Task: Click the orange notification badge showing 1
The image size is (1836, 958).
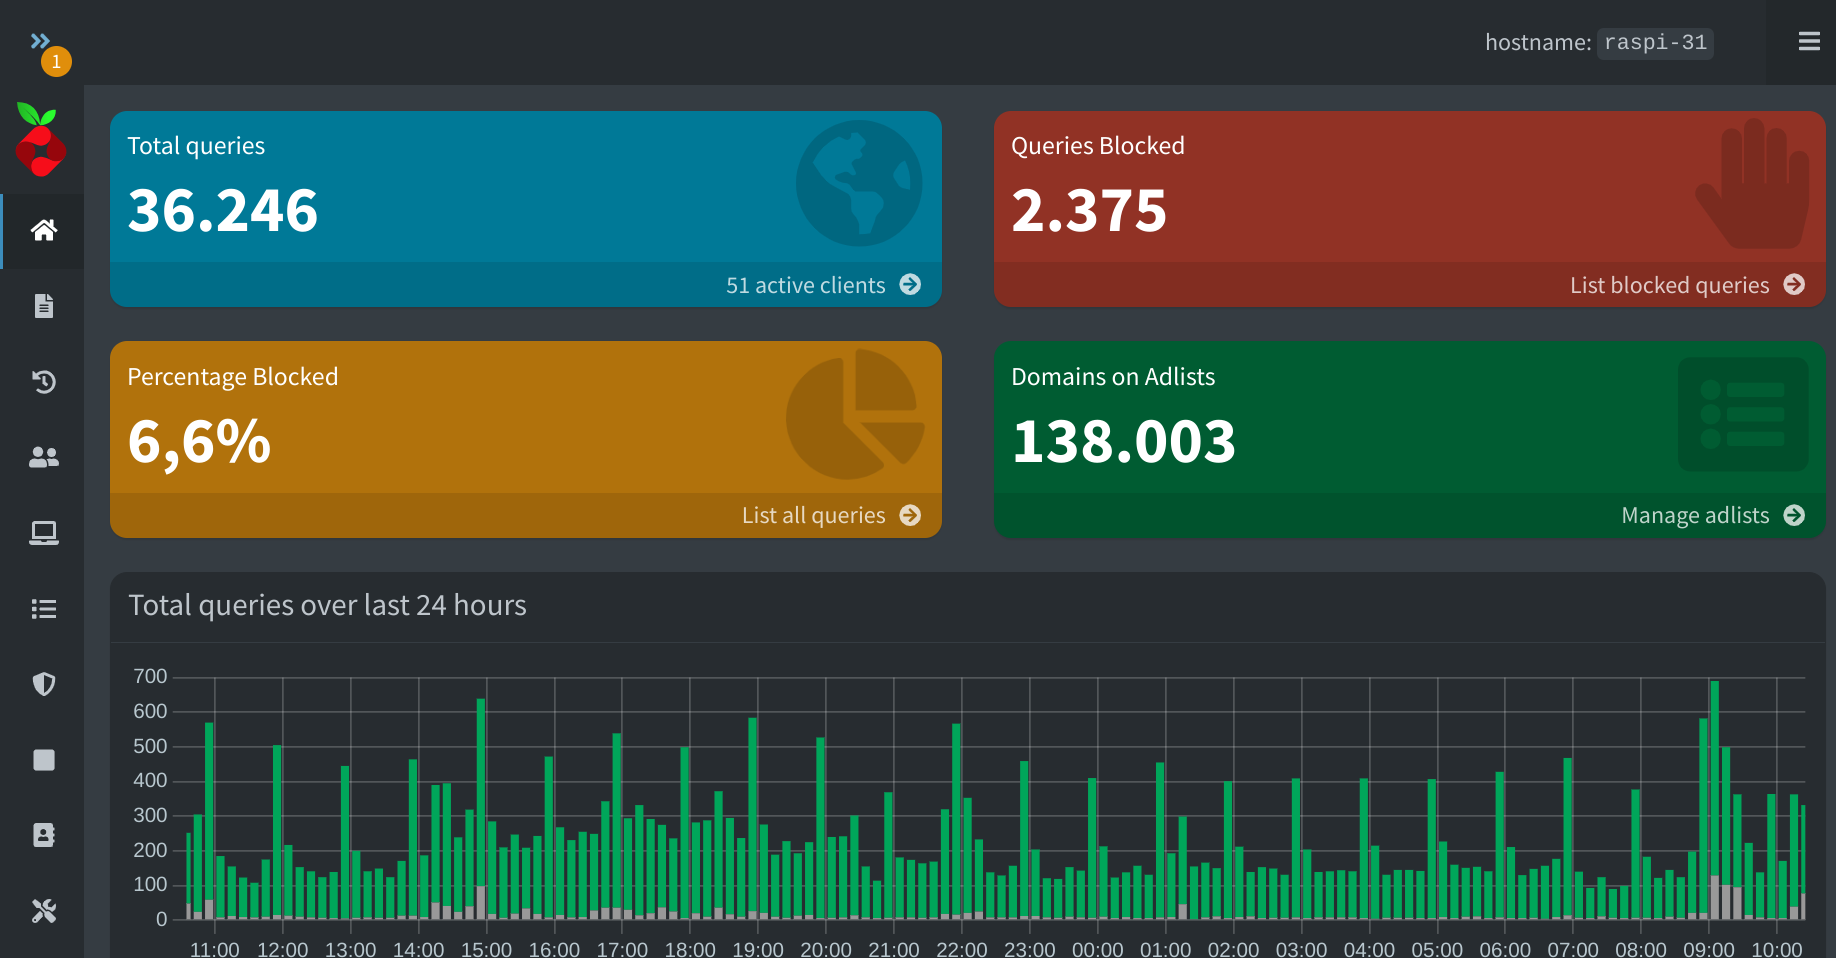Action: [56, 62]
